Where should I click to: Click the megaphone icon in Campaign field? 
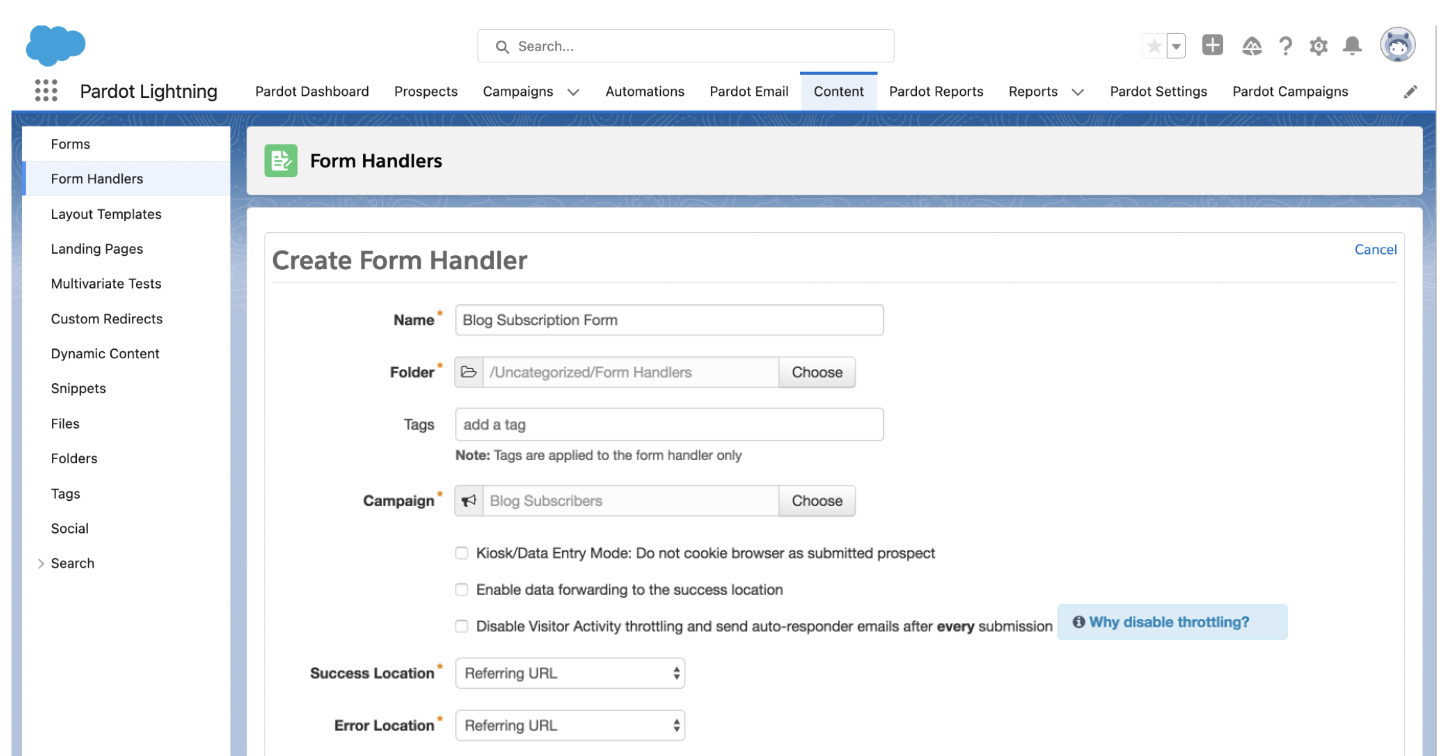[469, 501]
